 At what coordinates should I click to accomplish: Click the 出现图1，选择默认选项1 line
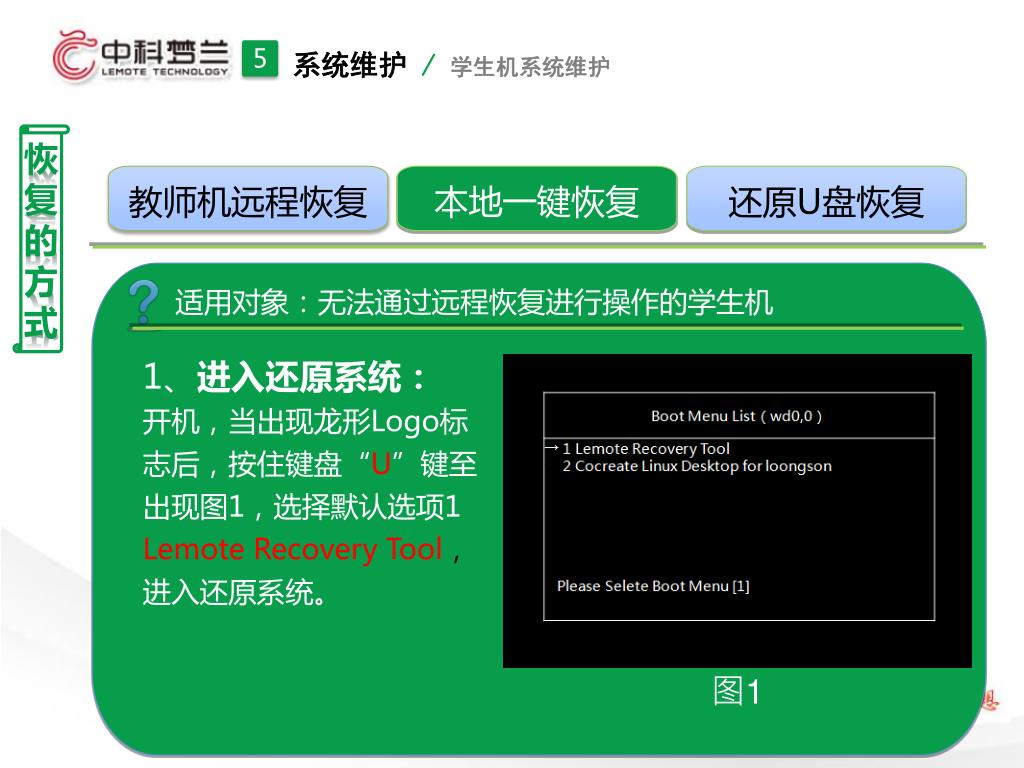[302, 507]
